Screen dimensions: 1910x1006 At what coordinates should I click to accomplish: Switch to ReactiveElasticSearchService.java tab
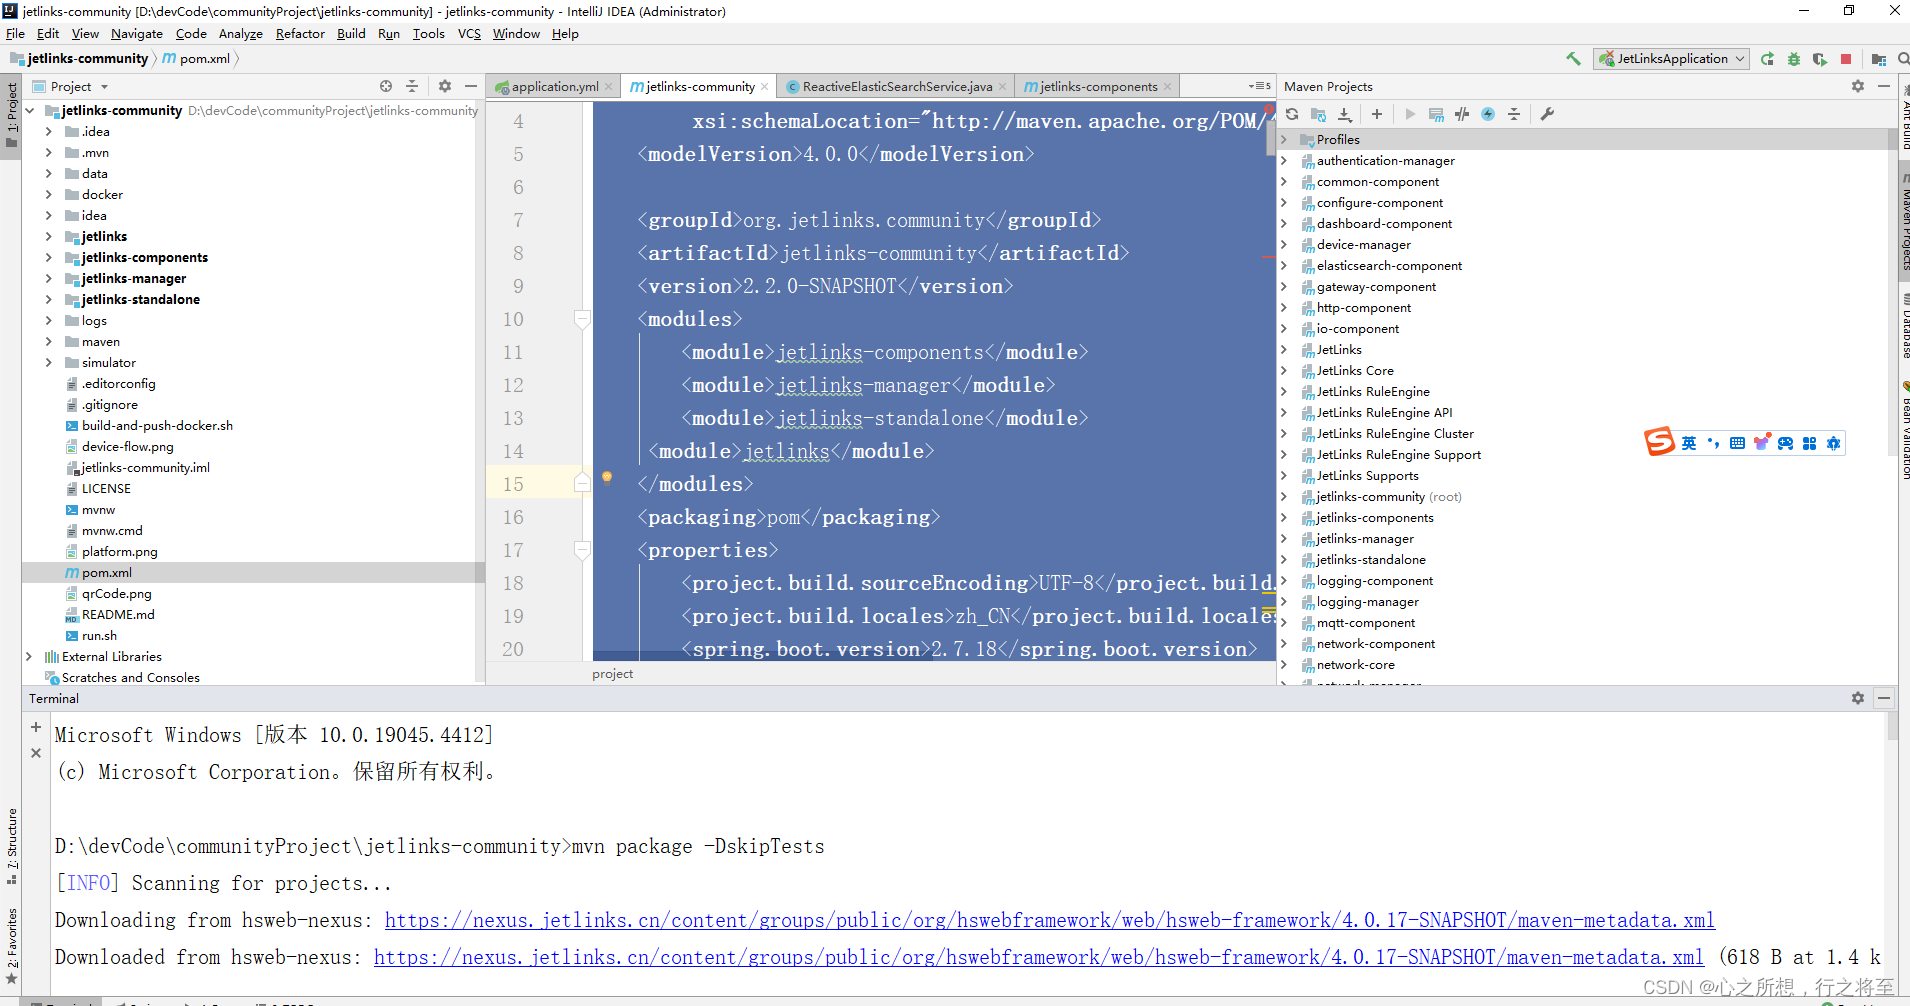click(897, 86)
